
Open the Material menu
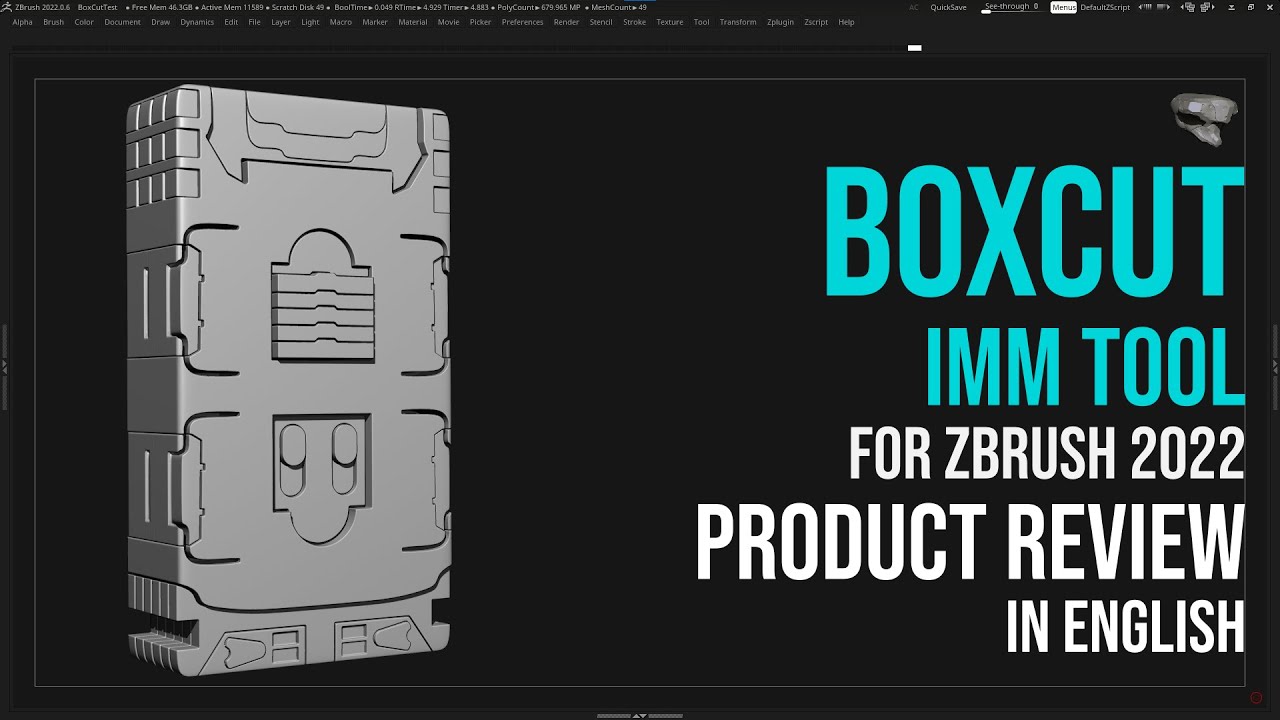tap(413, 22)
